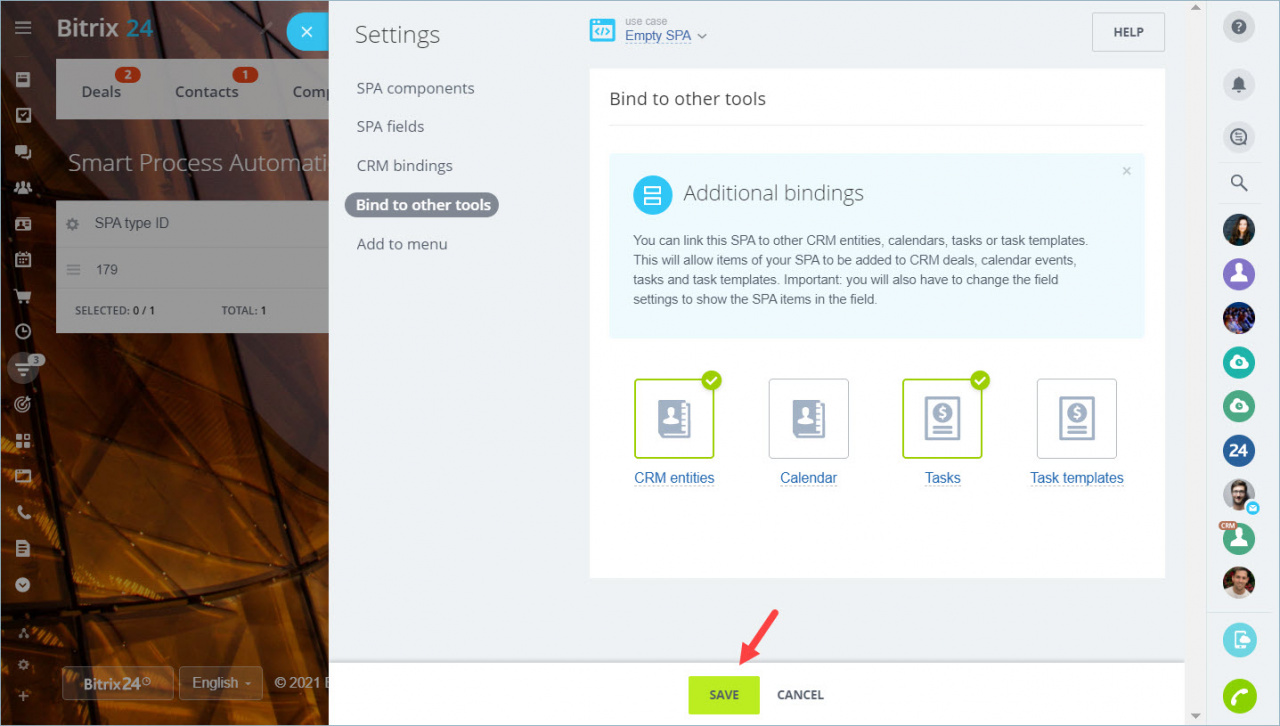Open notifications bell icon
The width and height of the screenshot is (1280, 726).
(1239, 85)
